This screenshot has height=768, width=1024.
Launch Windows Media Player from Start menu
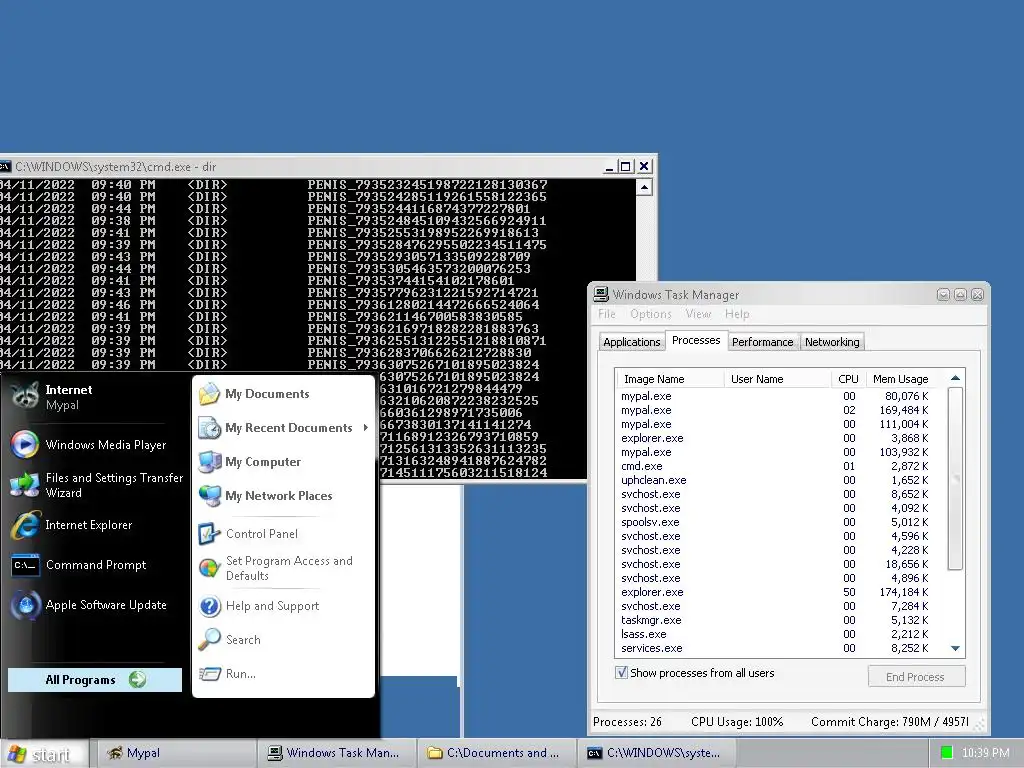[x=89, y=445]
